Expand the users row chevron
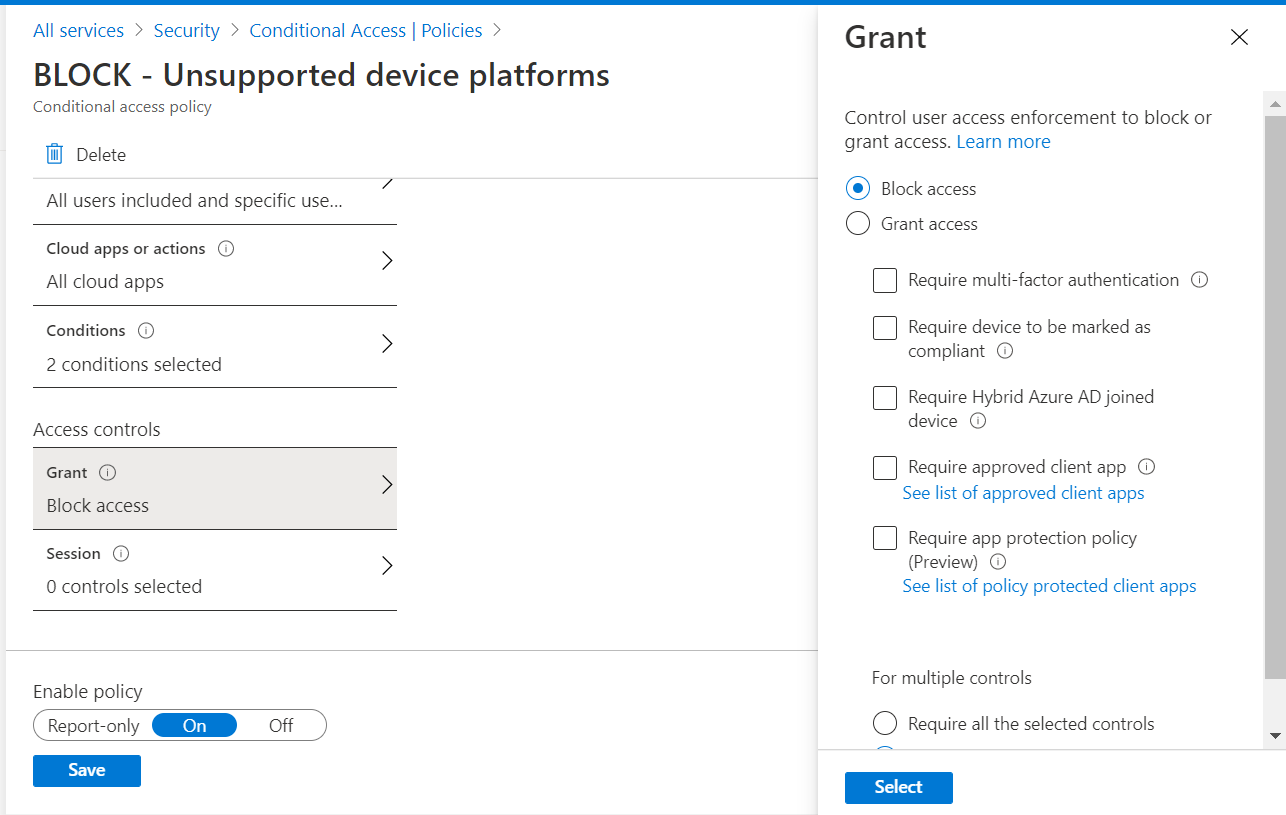Image resolution: width=1286 pixels, height=815 pixels. point(388,183)
